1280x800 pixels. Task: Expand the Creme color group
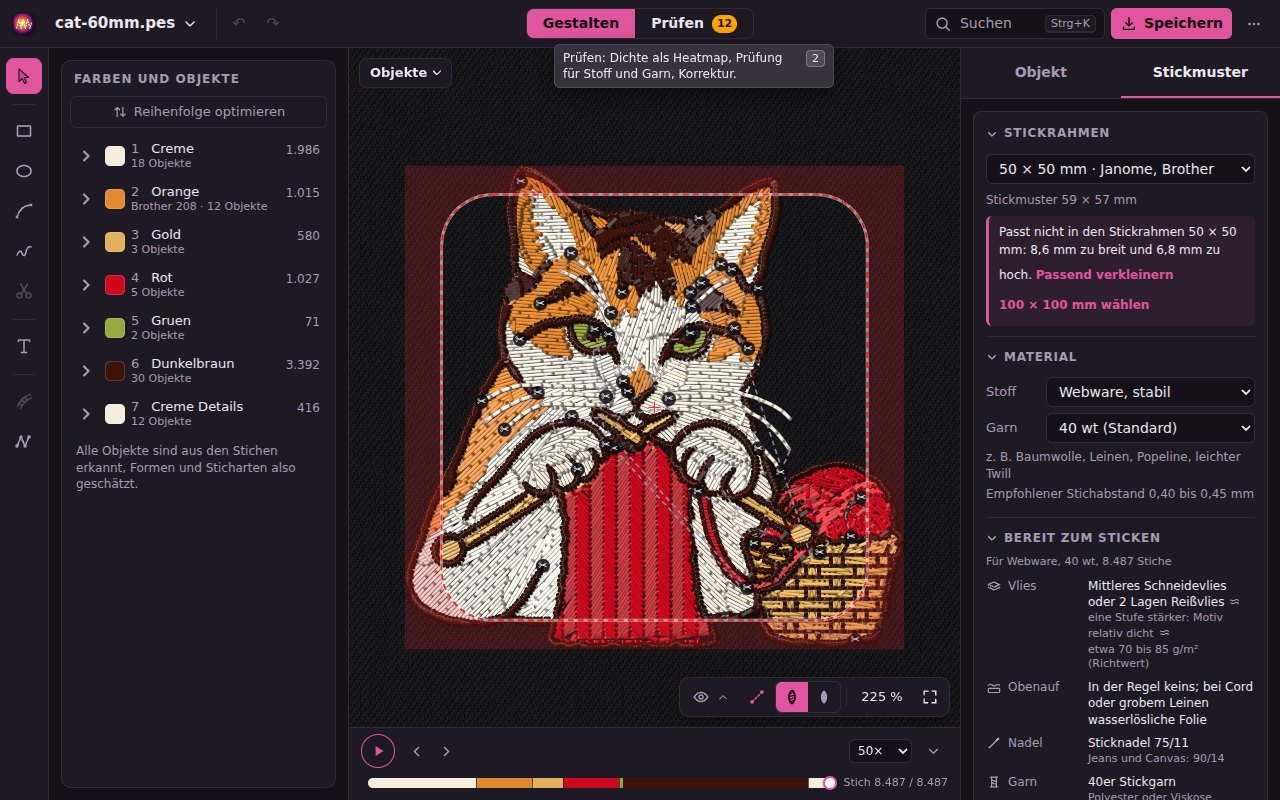pyautogui.click(x=86, y=156)
